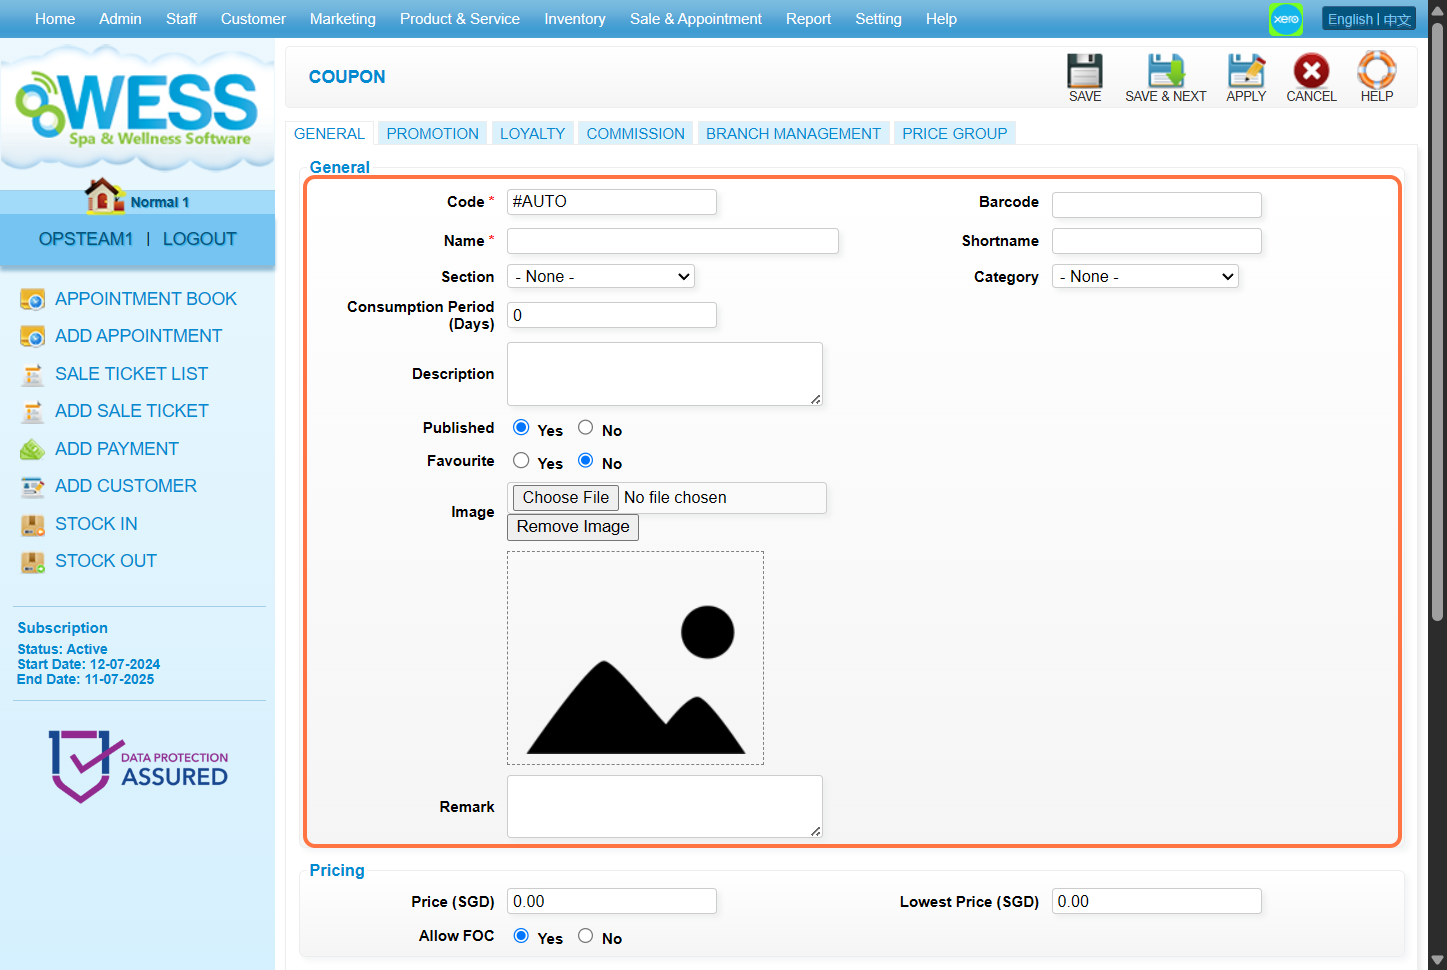Open Help via the lifebuoy icon
The height and width of the screenshot is (970, 1447).
[x=1376, y=72]
